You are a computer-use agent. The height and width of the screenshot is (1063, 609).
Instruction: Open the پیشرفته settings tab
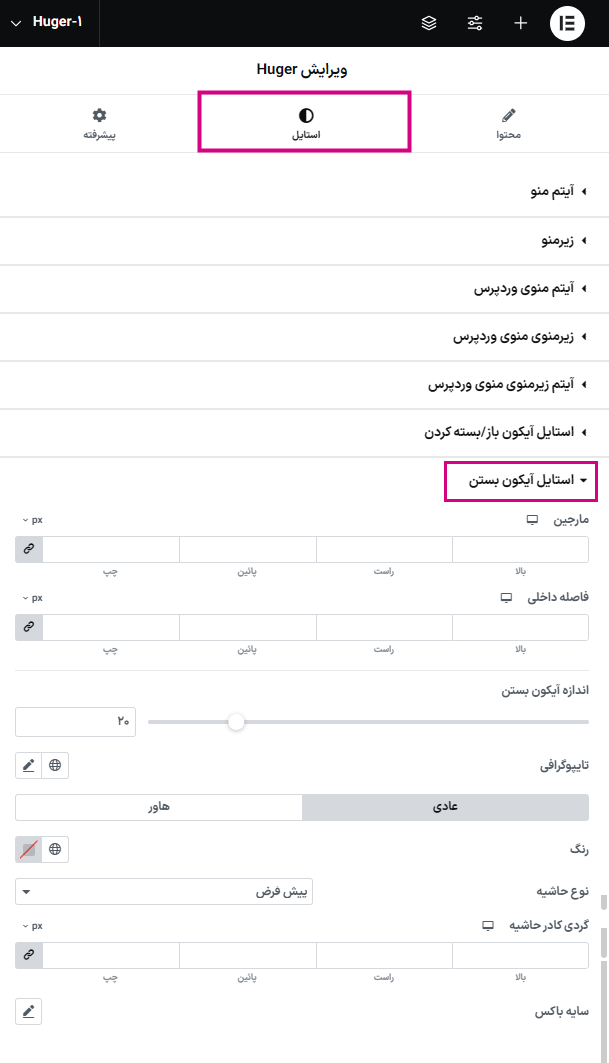[98, 122]
